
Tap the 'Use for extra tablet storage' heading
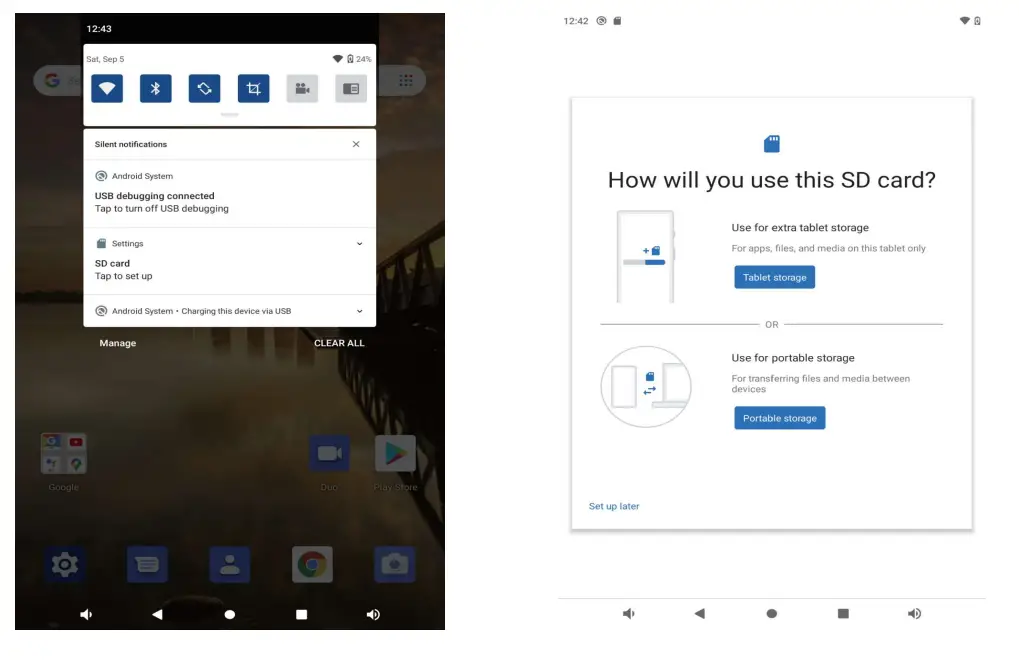pyautogui.click(x=800, y=228)
